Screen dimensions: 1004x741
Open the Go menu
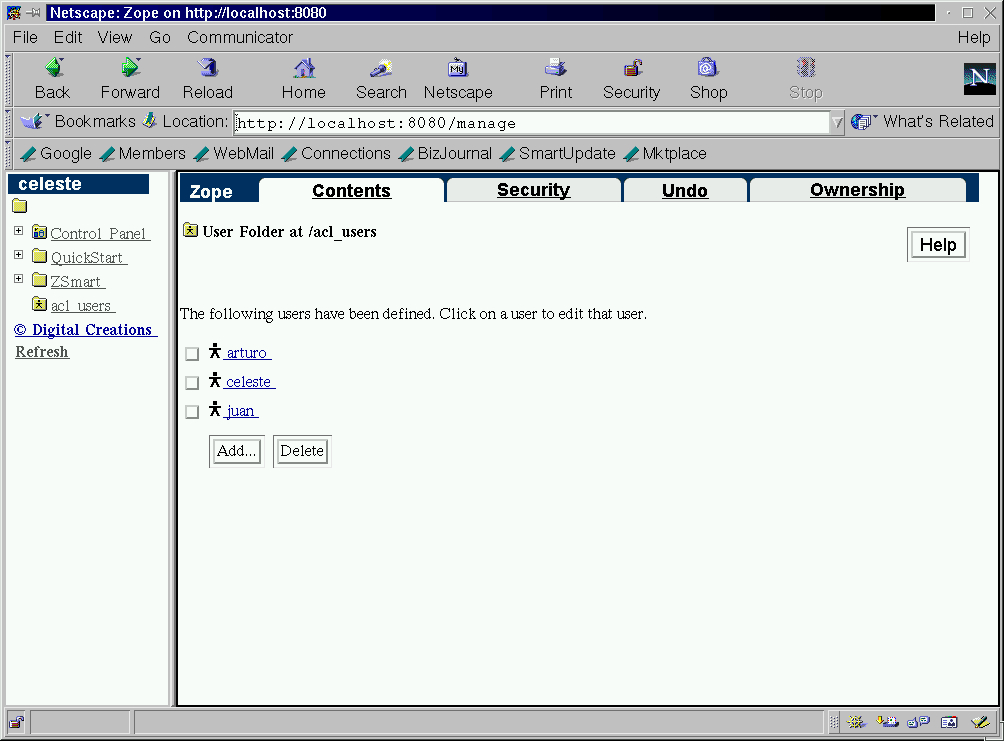coord(160,38)
